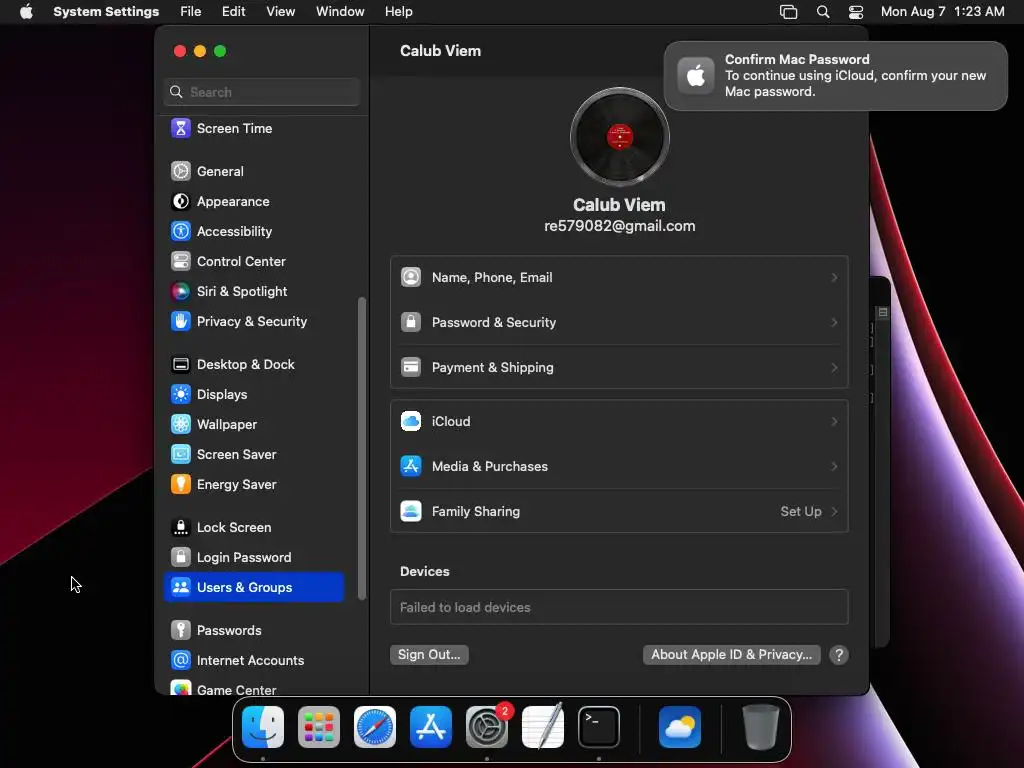This screenshot has width=1024, height=768.
Task: Open Displays icon in sidebar
Action: point(180,394)
